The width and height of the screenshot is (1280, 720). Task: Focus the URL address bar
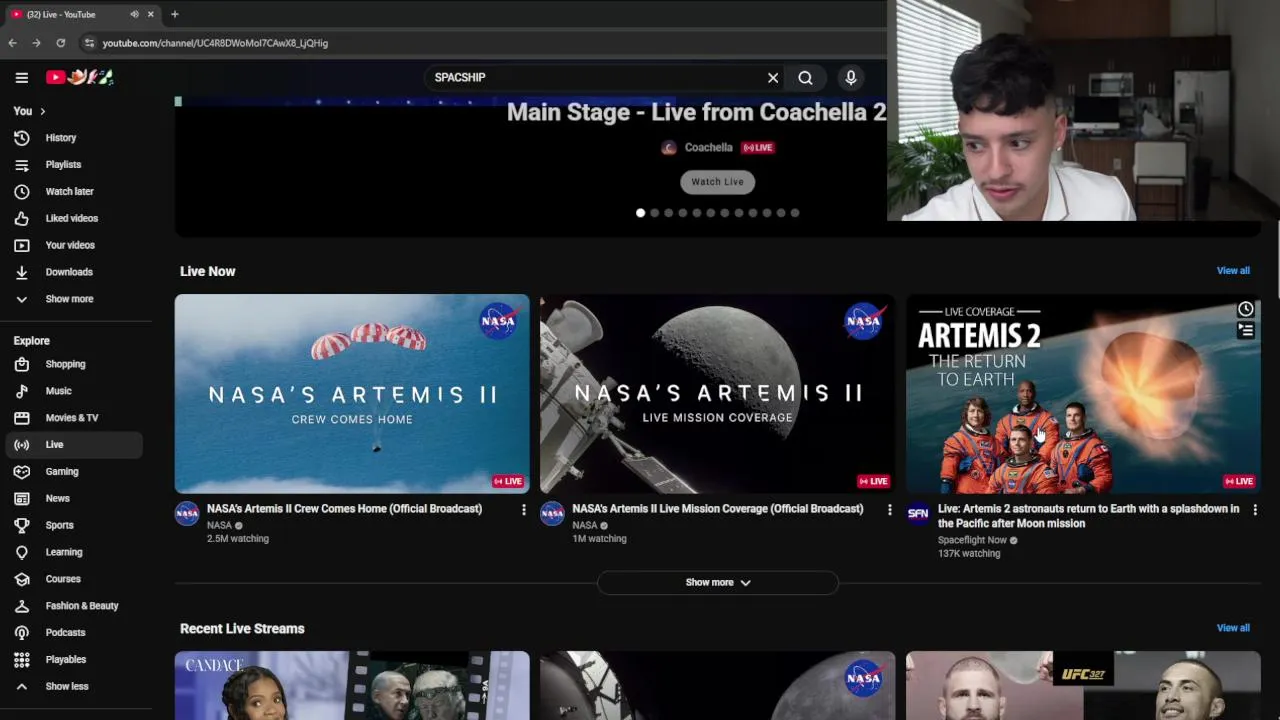click(x=480, y=43)
